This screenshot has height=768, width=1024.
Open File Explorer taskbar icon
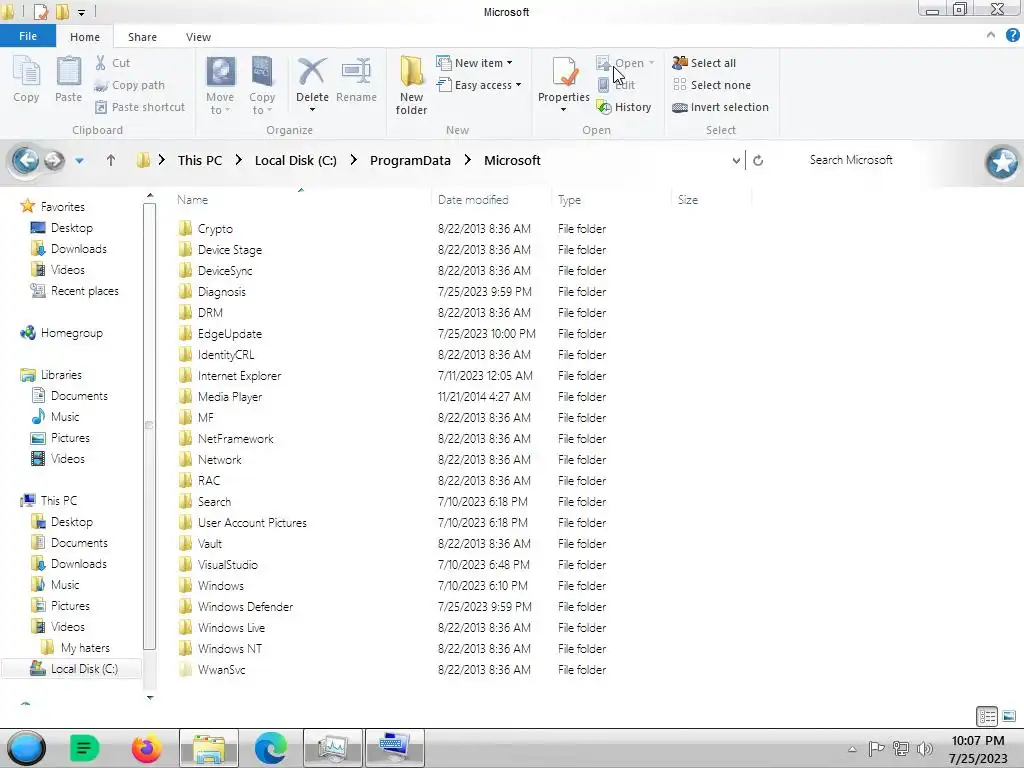pyautogui.click(x=209, y=748)
